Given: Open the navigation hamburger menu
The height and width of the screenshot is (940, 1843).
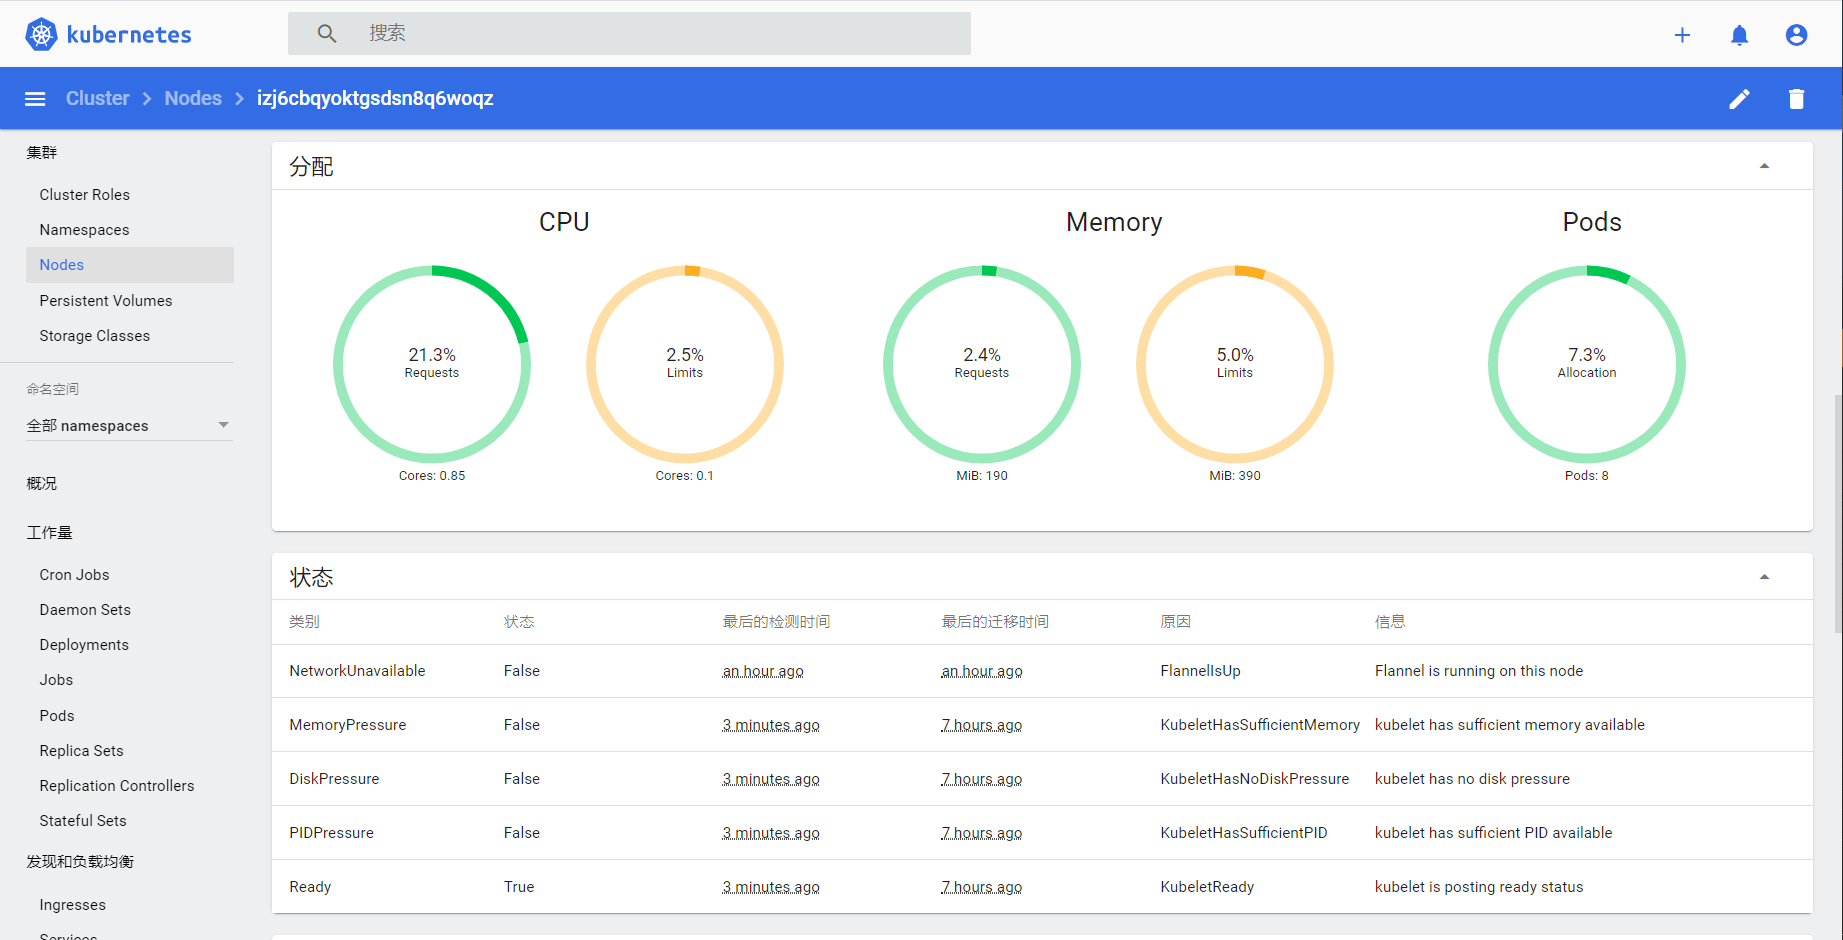Looking at the screenshot, I should click(34, 98).
